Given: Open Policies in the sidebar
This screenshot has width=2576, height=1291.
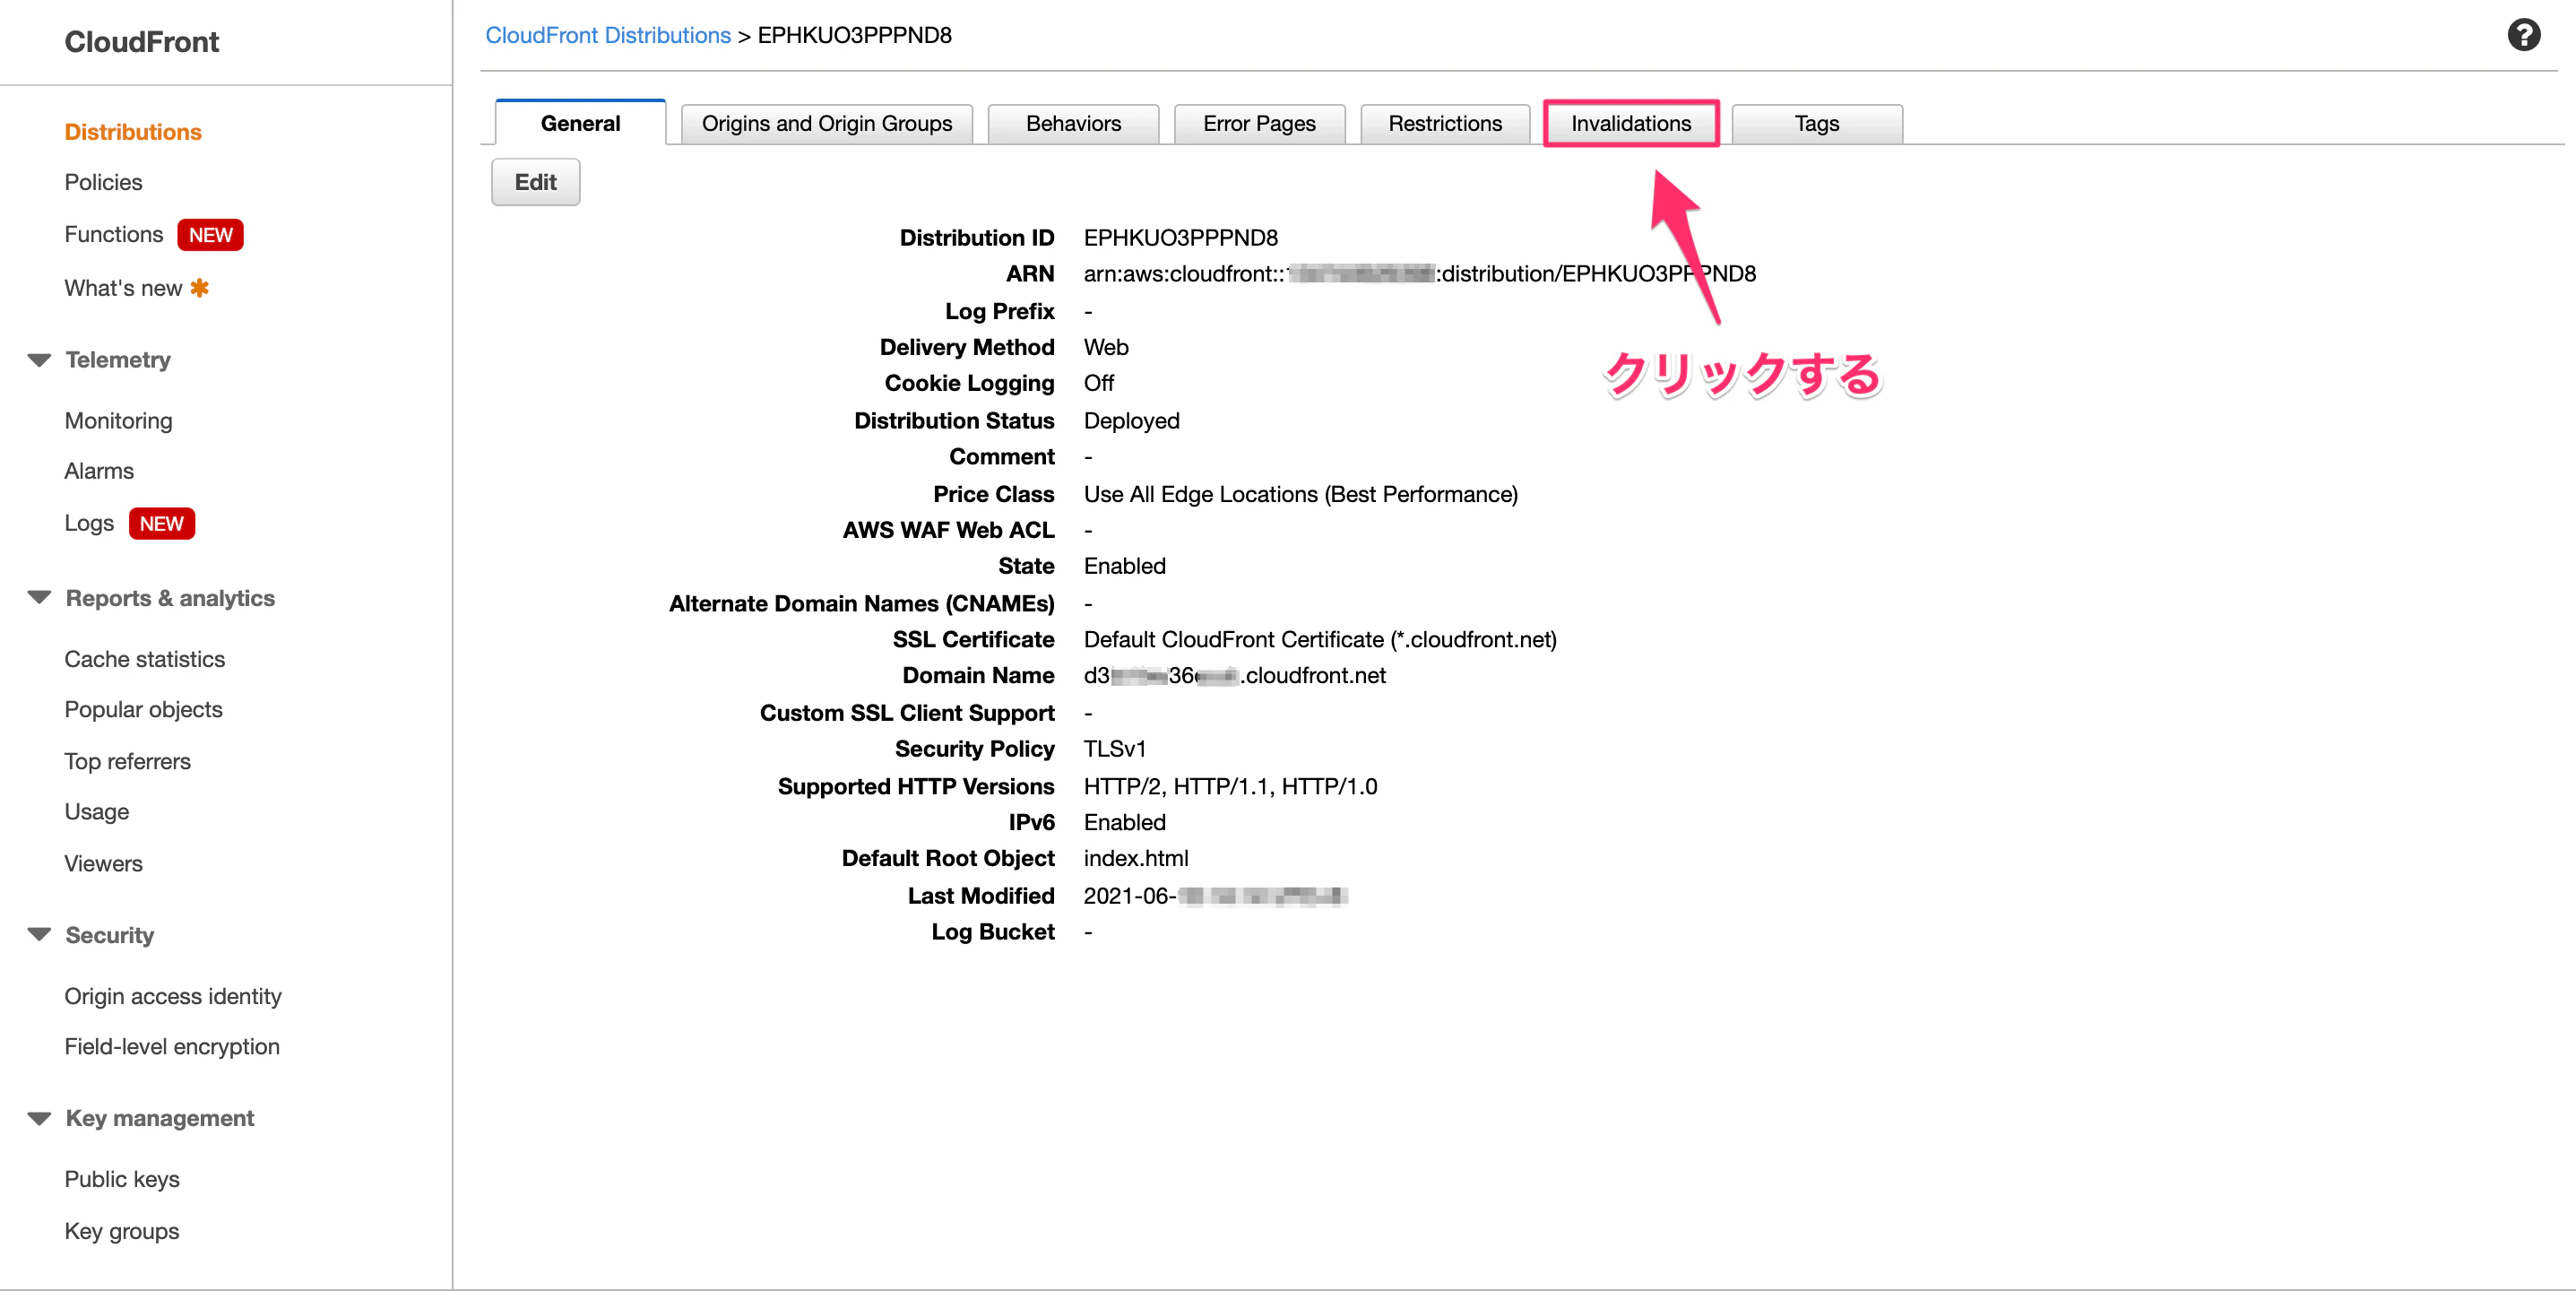Looking at the screenshot, I should coord(104,182).
